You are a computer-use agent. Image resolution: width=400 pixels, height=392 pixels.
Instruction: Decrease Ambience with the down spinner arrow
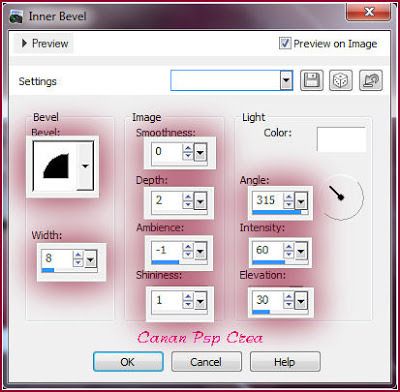(188, 255)
